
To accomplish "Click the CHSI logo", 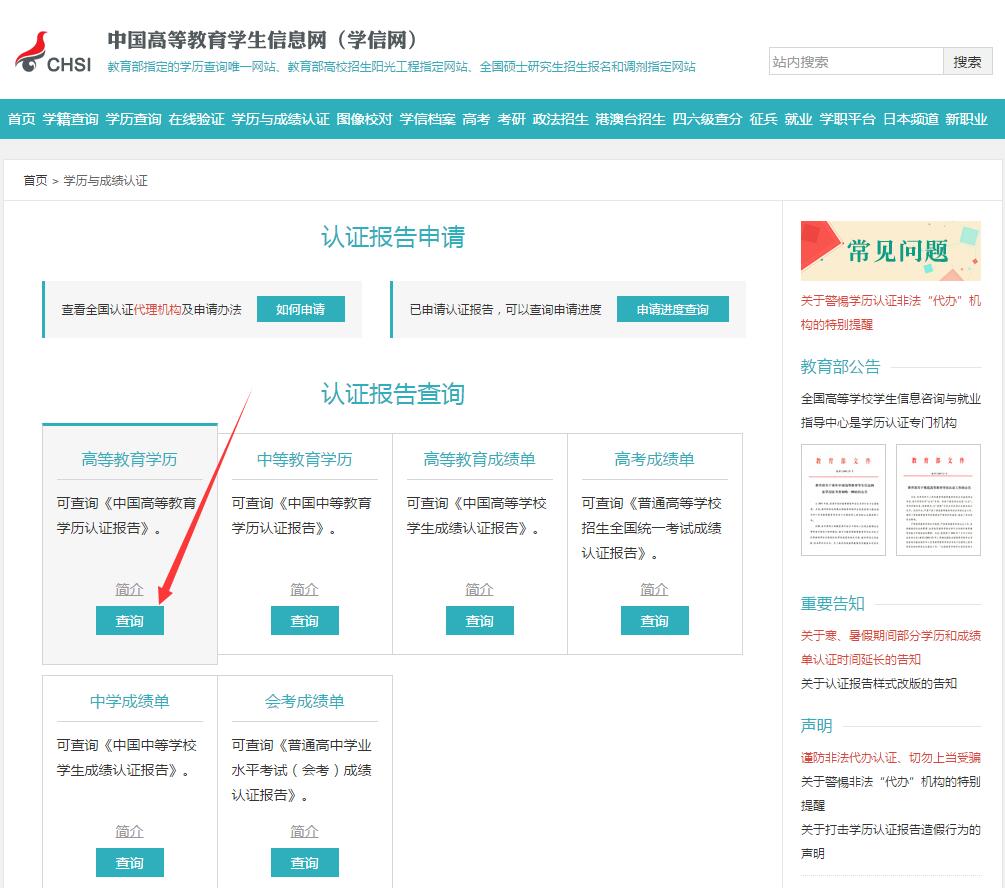I will 53,53.
